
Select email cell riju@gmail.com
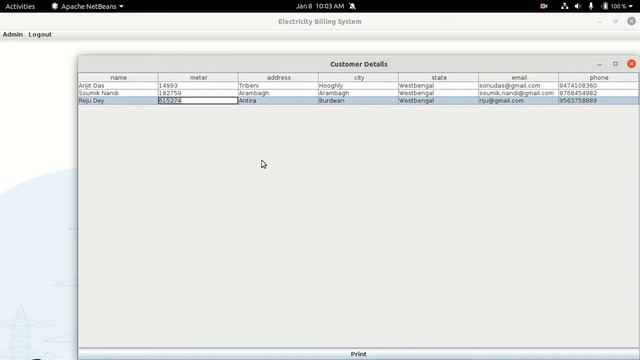pyautogui.click(x=518, y=100)
